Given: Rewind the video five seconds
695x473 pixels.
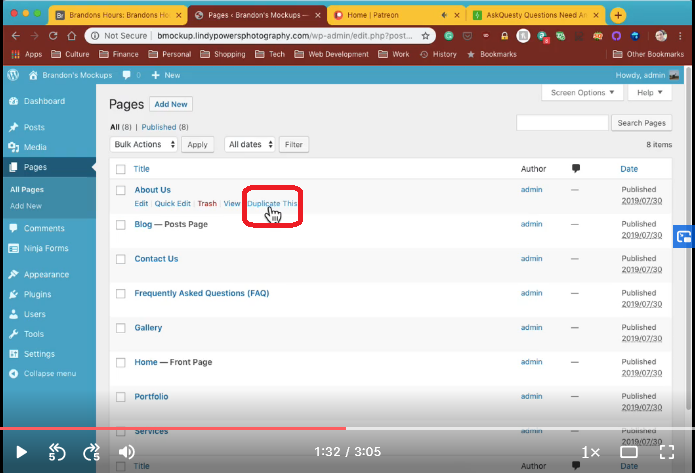Looking at the screenshot, I should 57,452.
